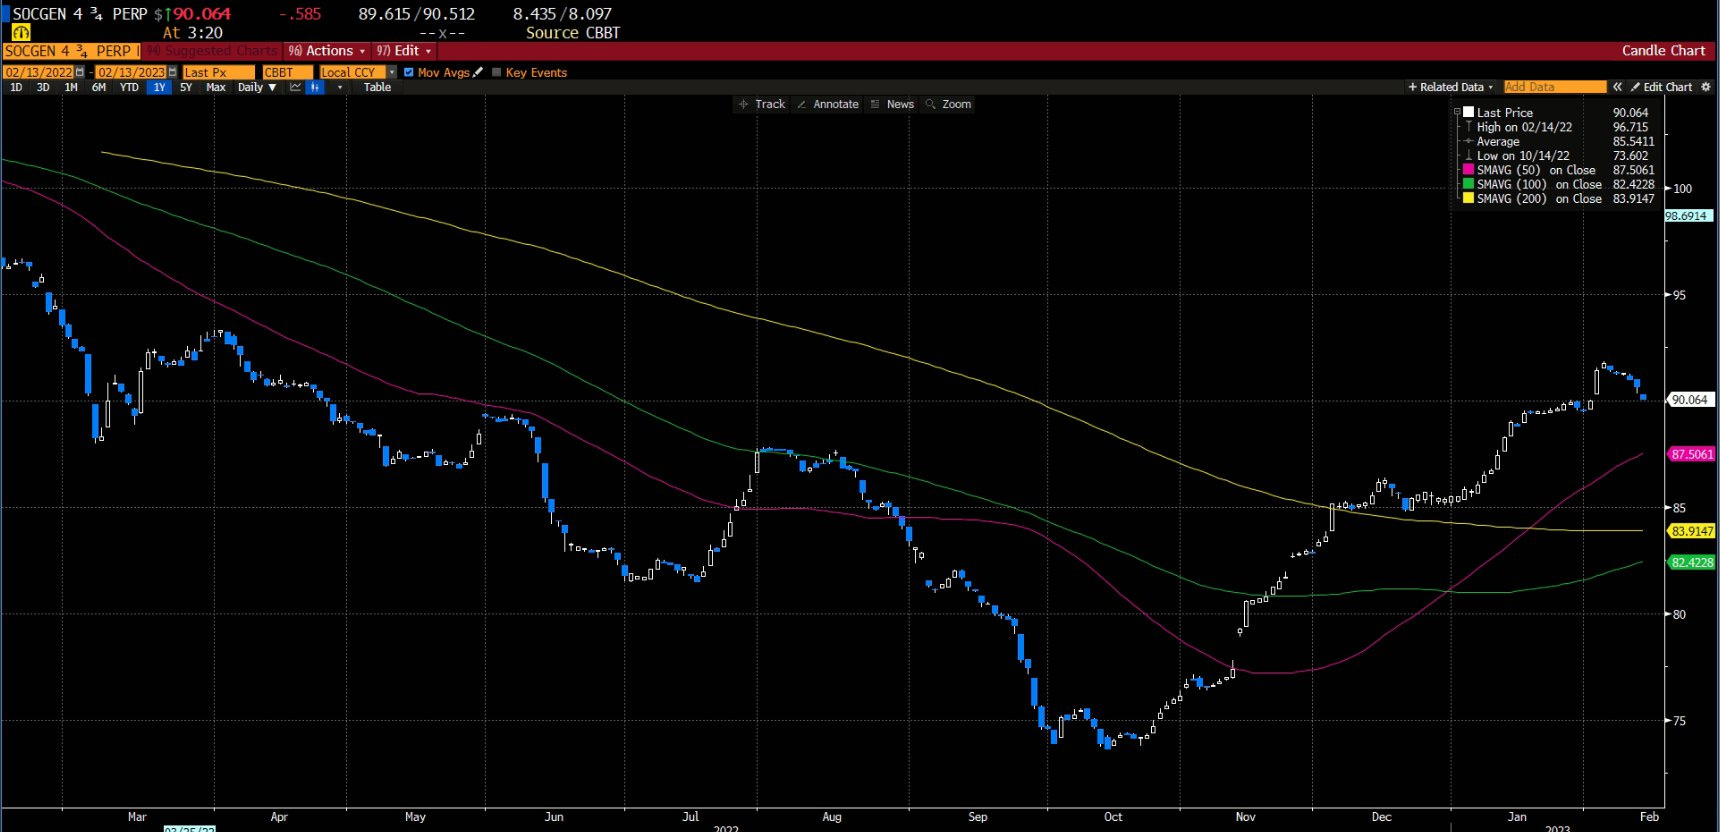1720x832 pixels.
Task: Expand the chart style dropdown arrow
Action: click(x=340, y=87)
